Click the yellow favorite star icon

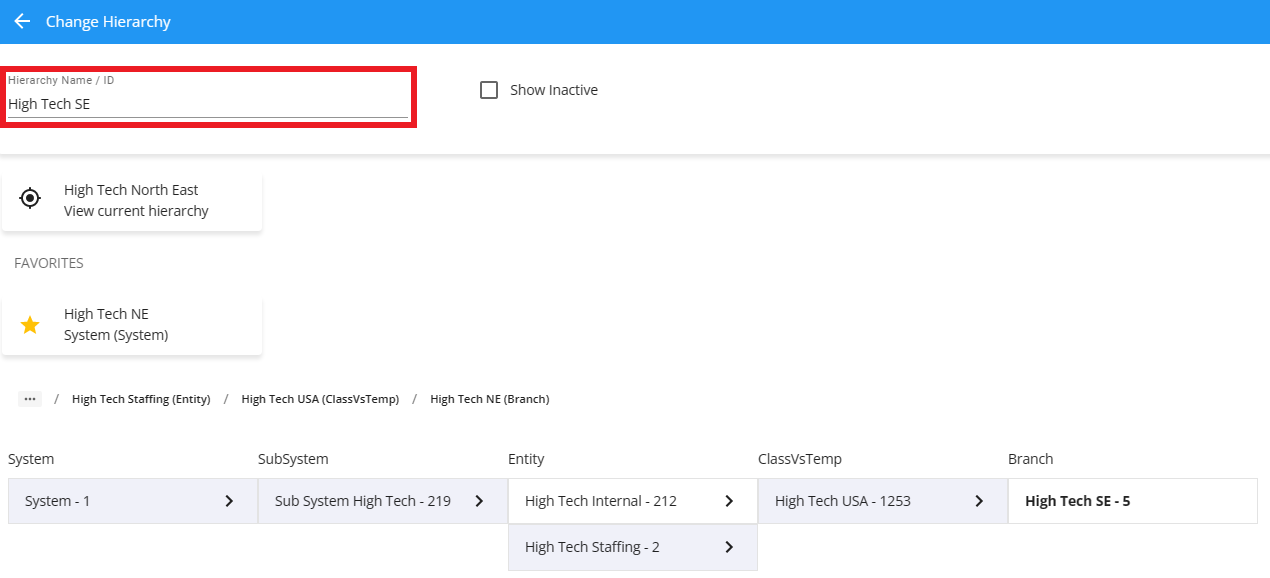30,325
